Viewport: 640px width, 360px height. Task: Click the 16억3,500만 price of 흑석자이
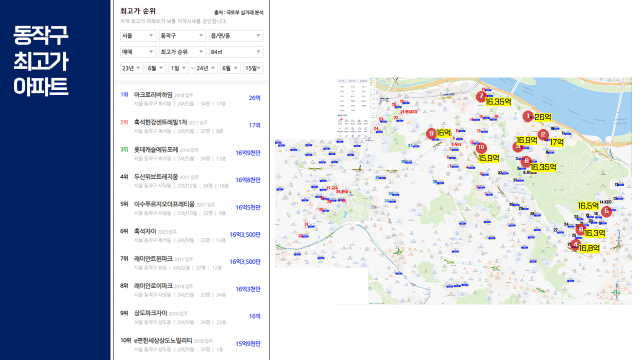[x=245, y=235]
